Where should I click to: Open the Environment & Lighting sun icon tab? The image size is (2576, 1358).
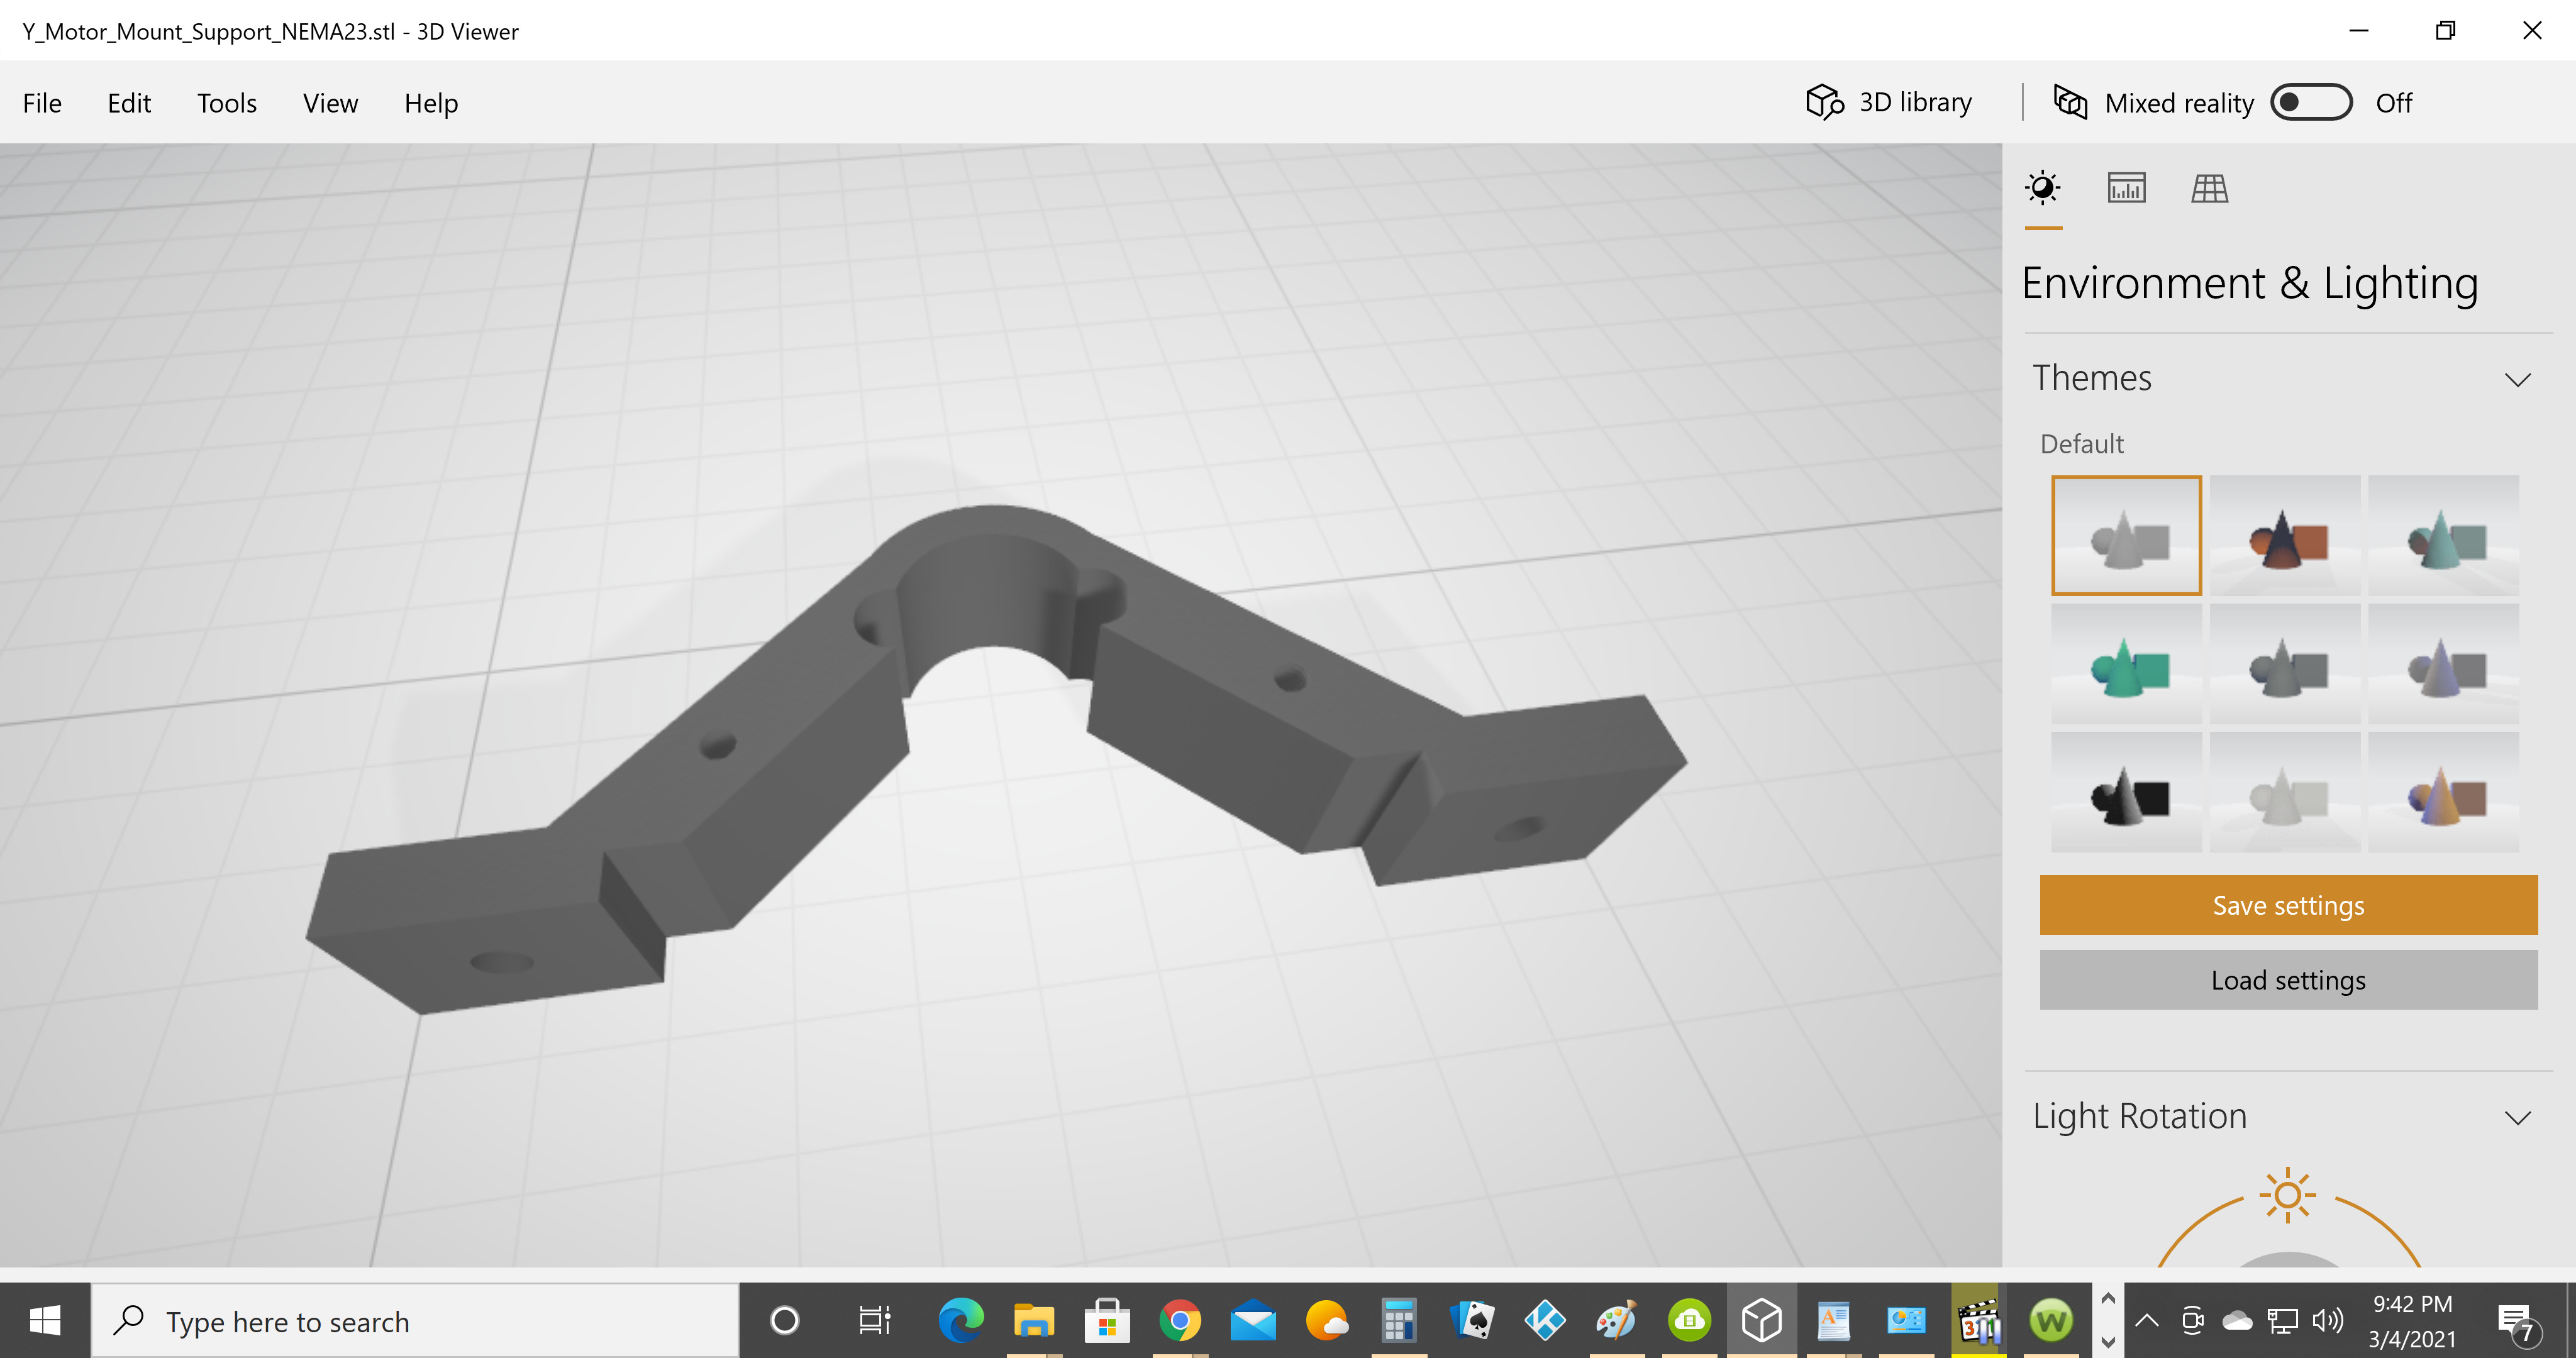tap(2042, 188)
